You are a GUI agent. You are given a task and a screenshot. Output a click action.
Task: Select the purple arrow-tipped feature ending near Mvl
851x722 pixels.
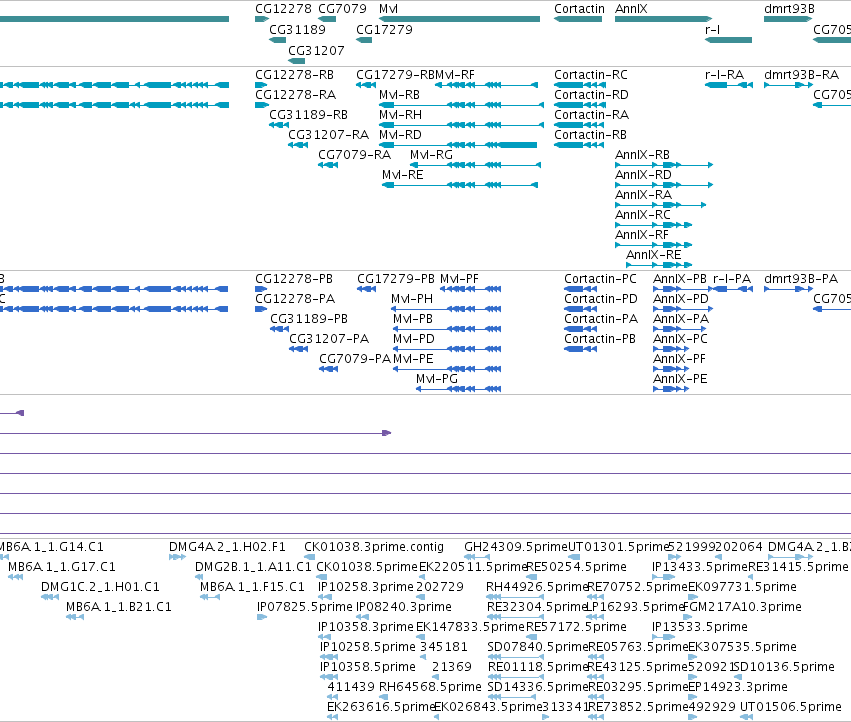pos(195,433)
